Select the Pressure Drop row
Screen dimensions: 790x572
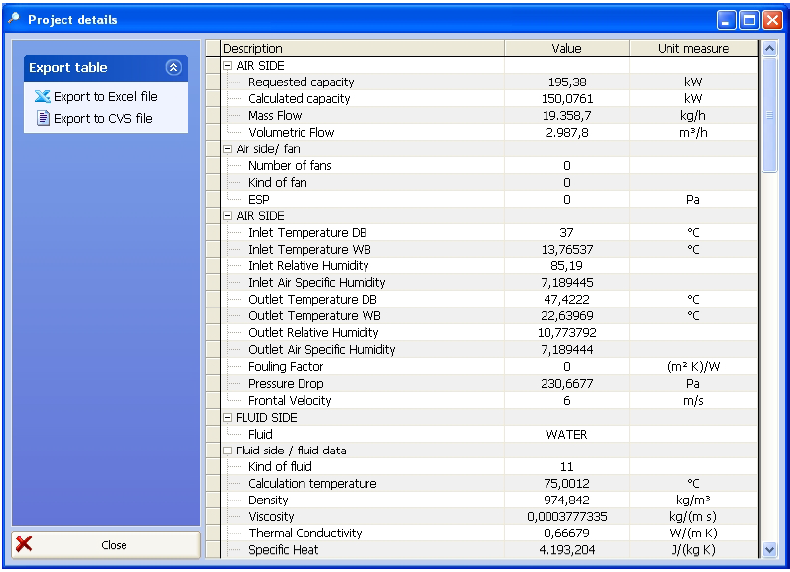pyautogui.click(x=285, y=383)
